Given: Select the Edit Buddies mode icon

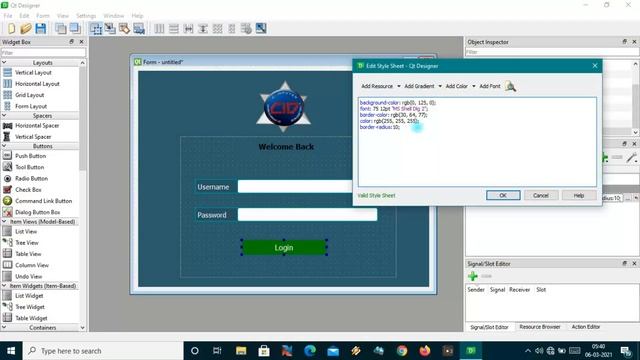Looking at the screenshot, I should 124,29.
